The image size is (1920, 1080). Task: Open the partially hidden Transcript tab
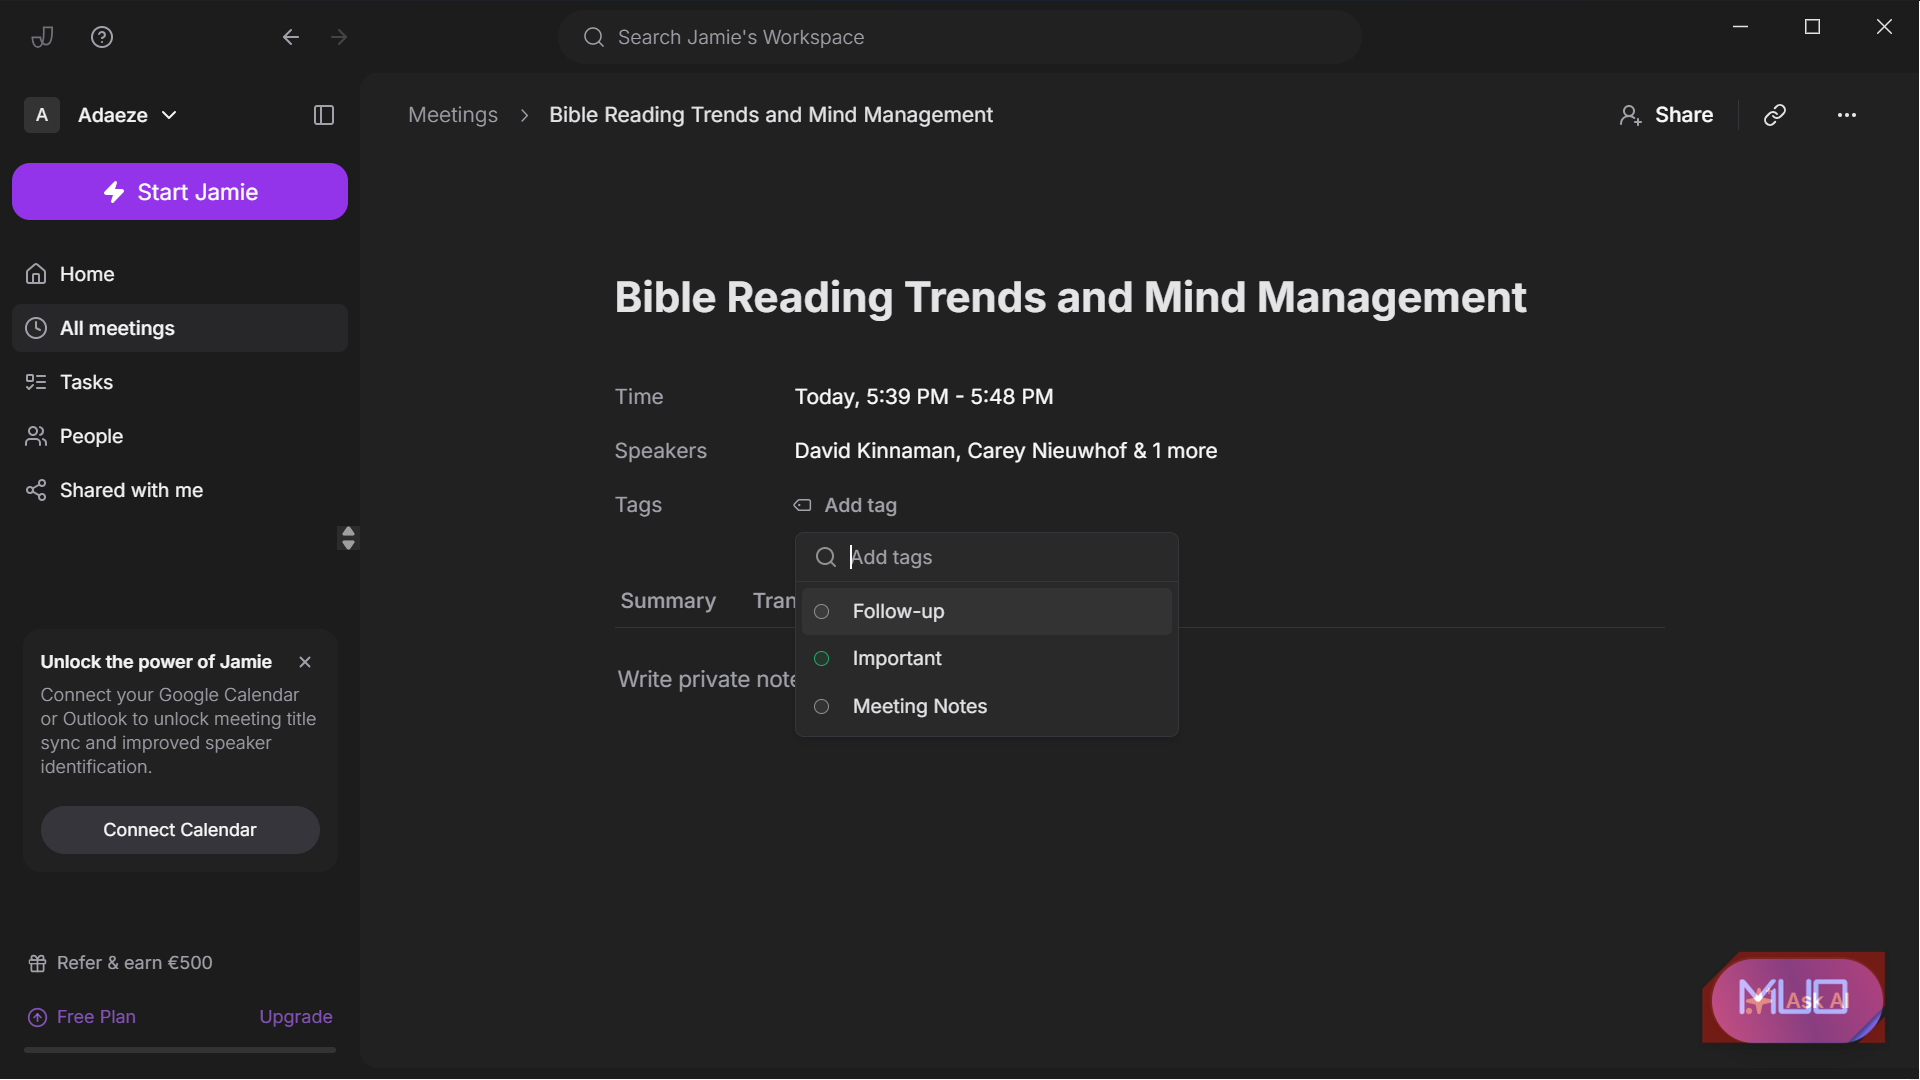(x=774, y=601)
